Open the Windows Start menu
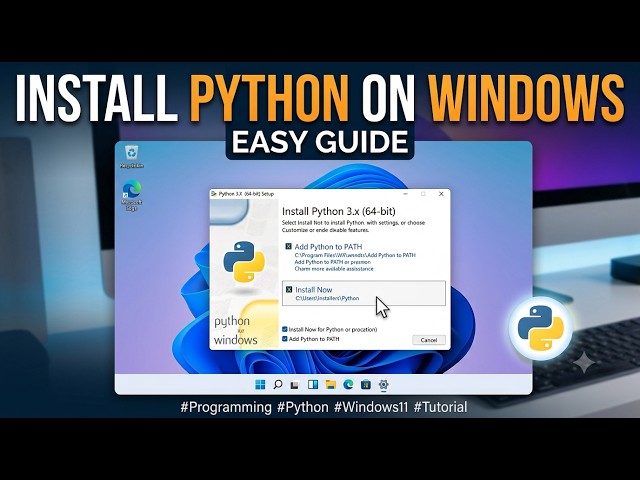The image size is (640, 480). click(260, 384)
